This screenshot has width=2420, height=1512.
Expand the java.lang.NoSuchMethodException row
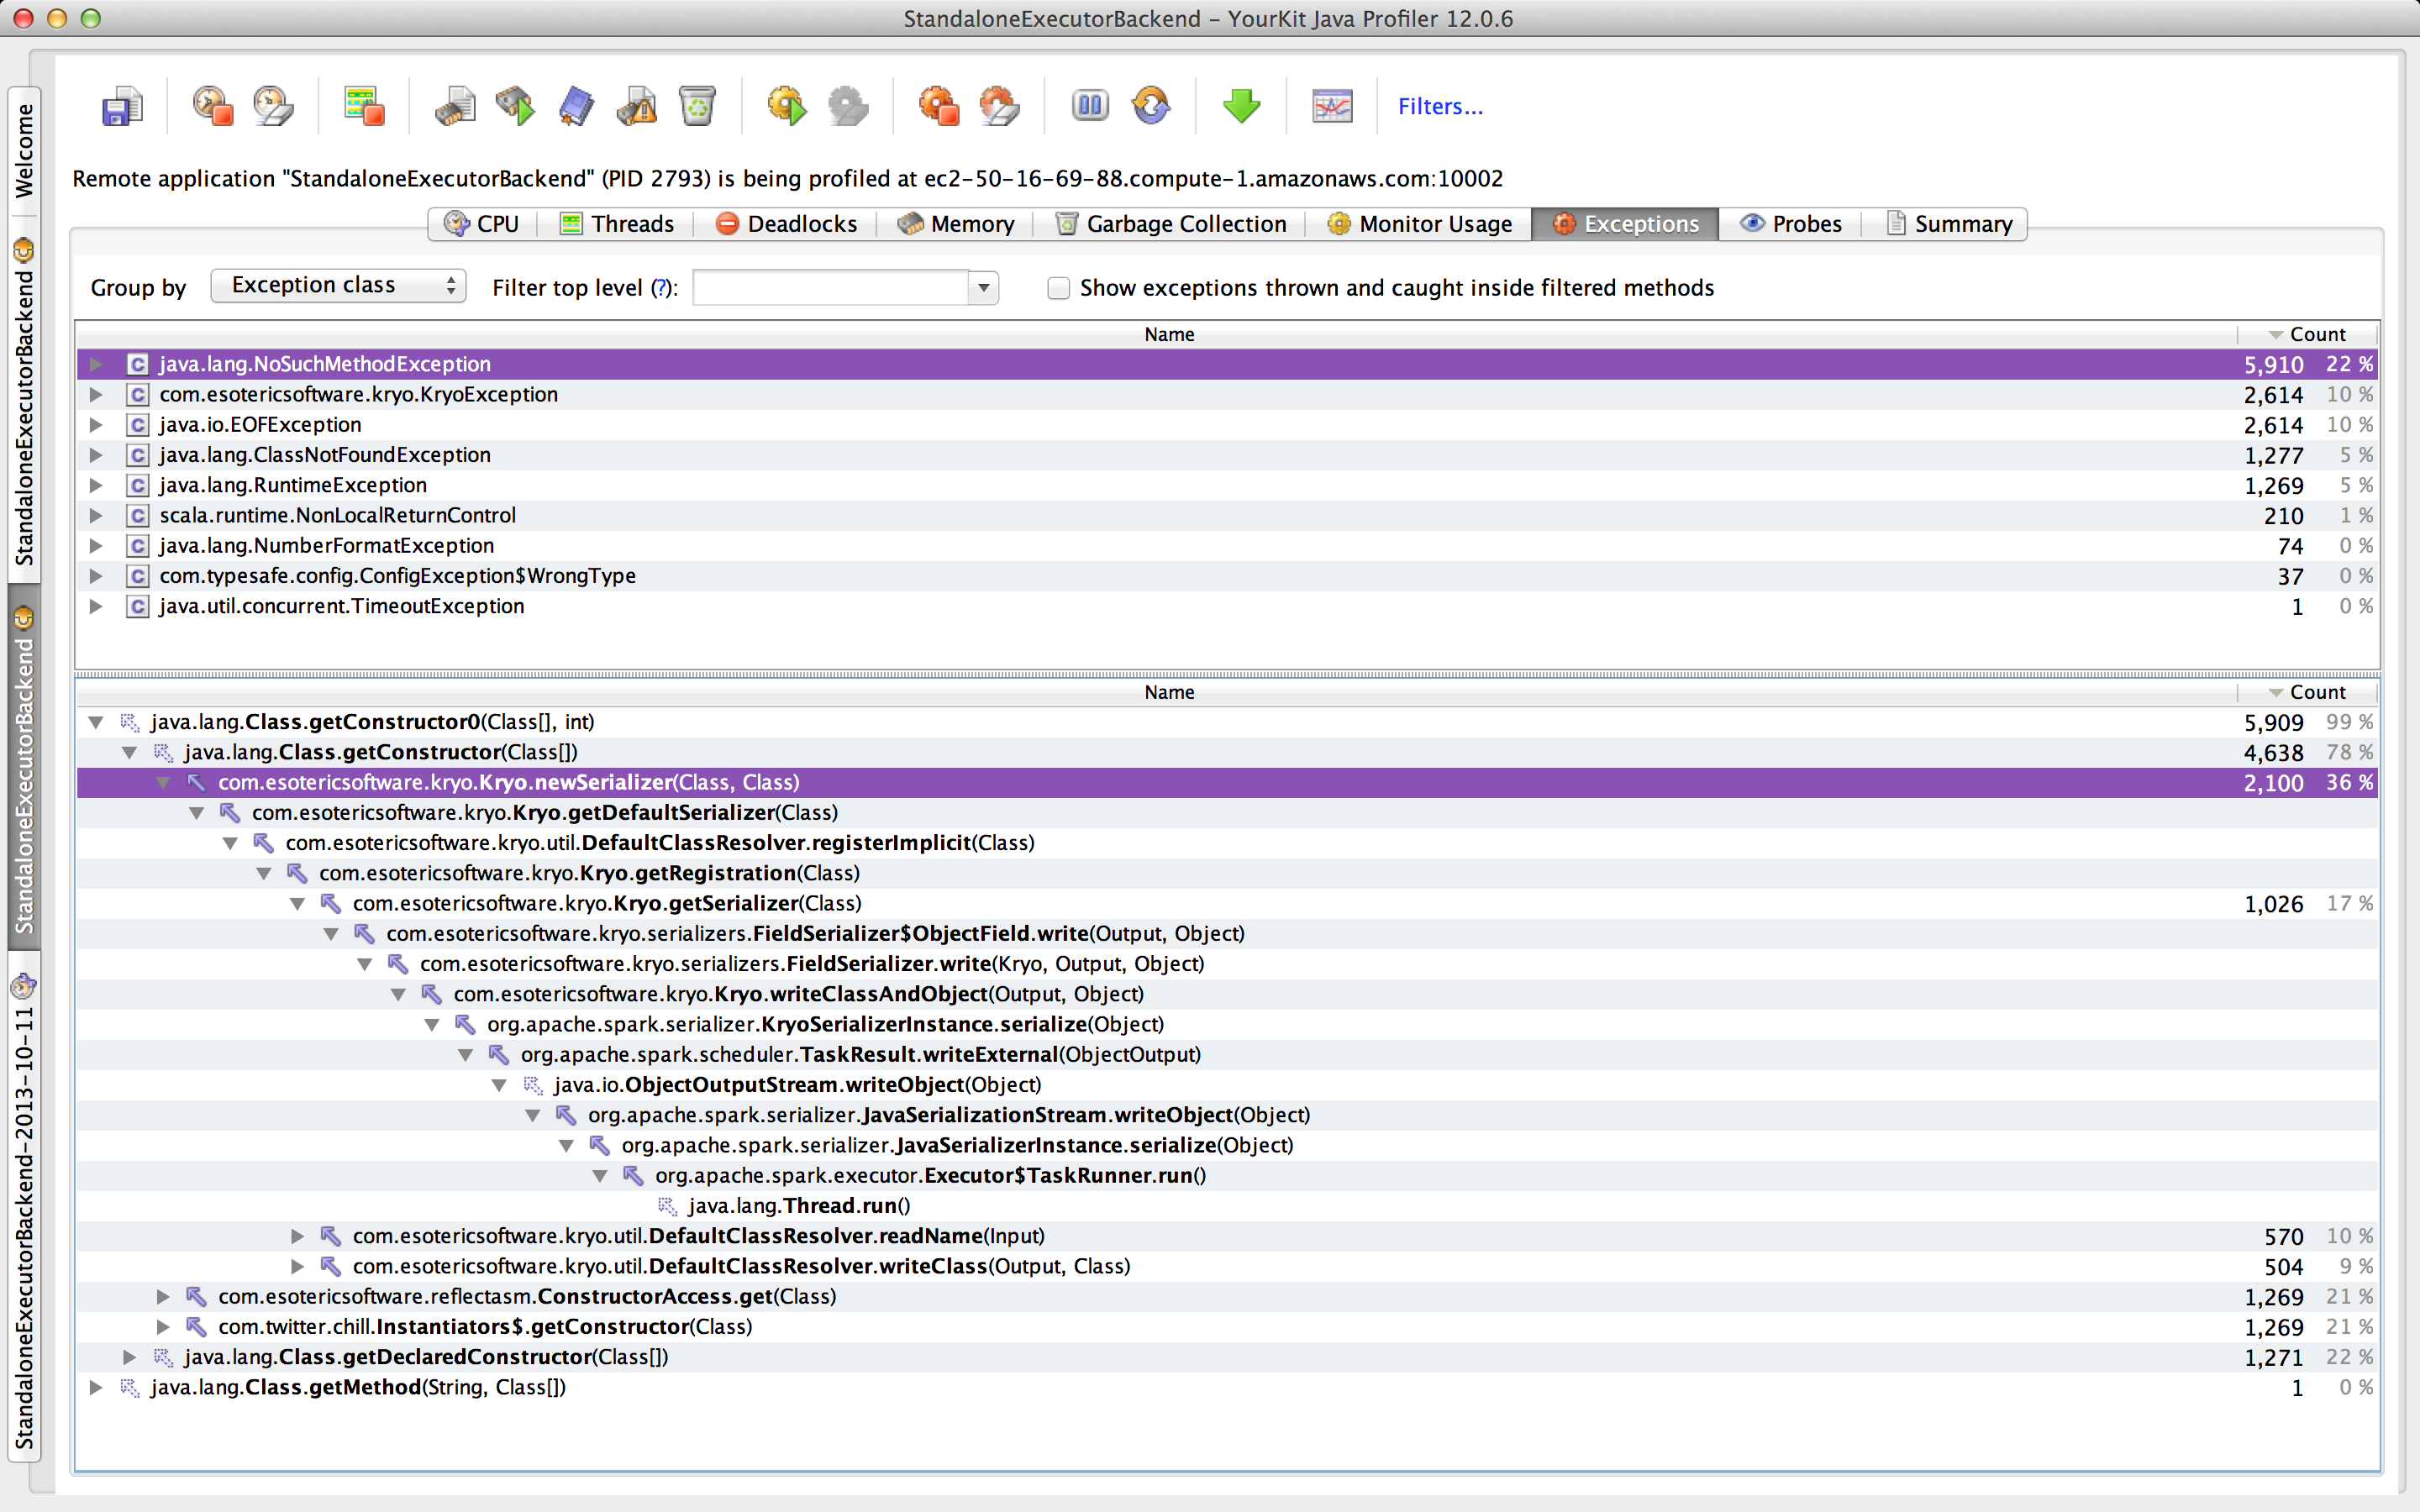(96, 364)
